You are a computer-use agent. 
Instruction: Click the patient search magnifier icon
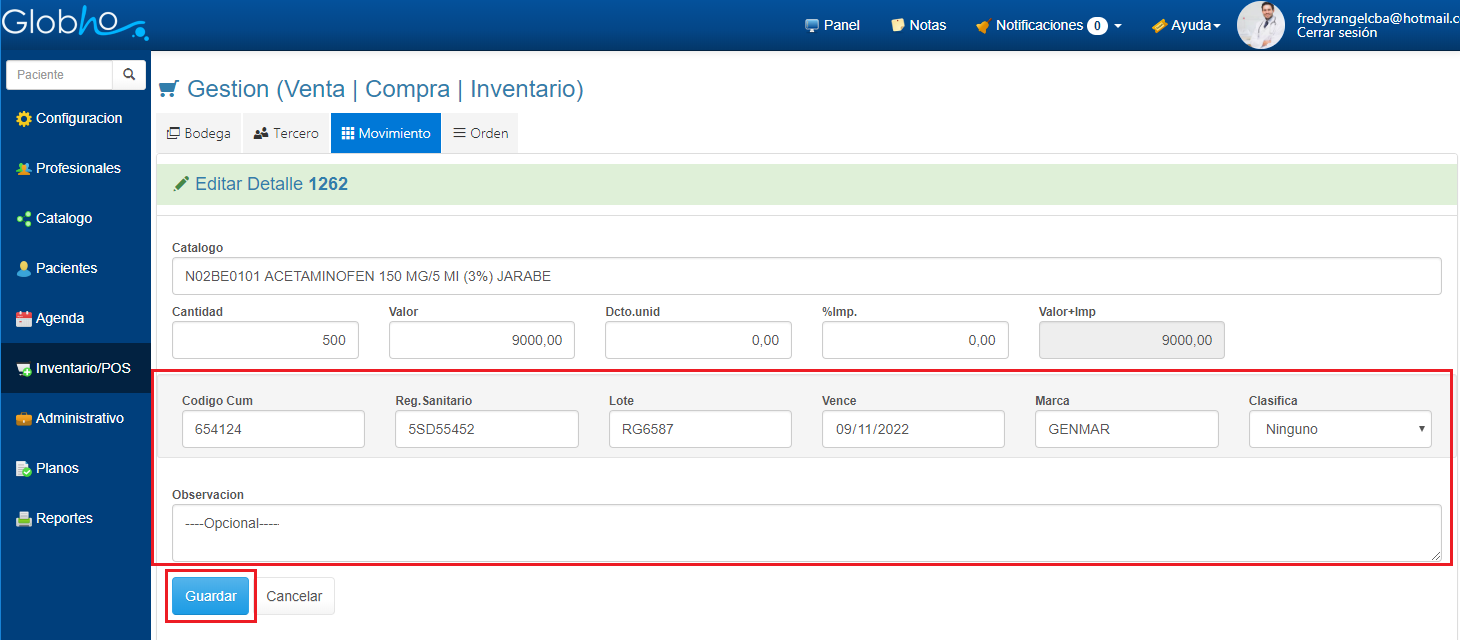[x=128, y=75]
